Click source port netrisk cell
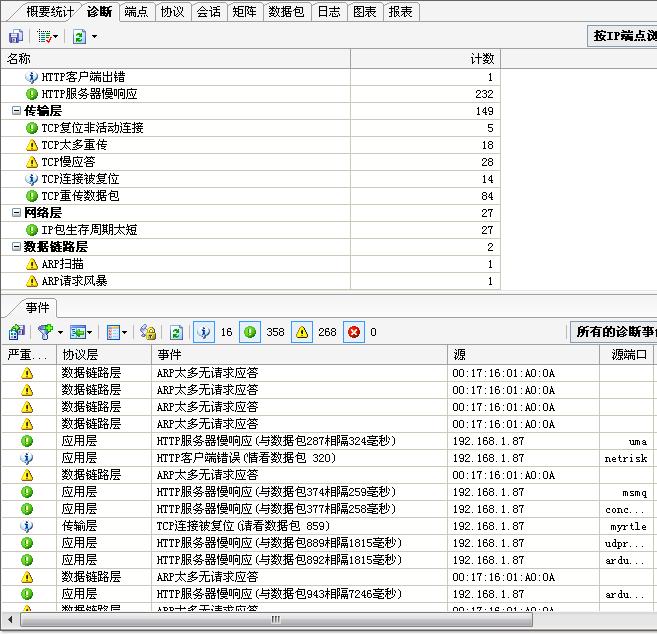 (626, 458)
